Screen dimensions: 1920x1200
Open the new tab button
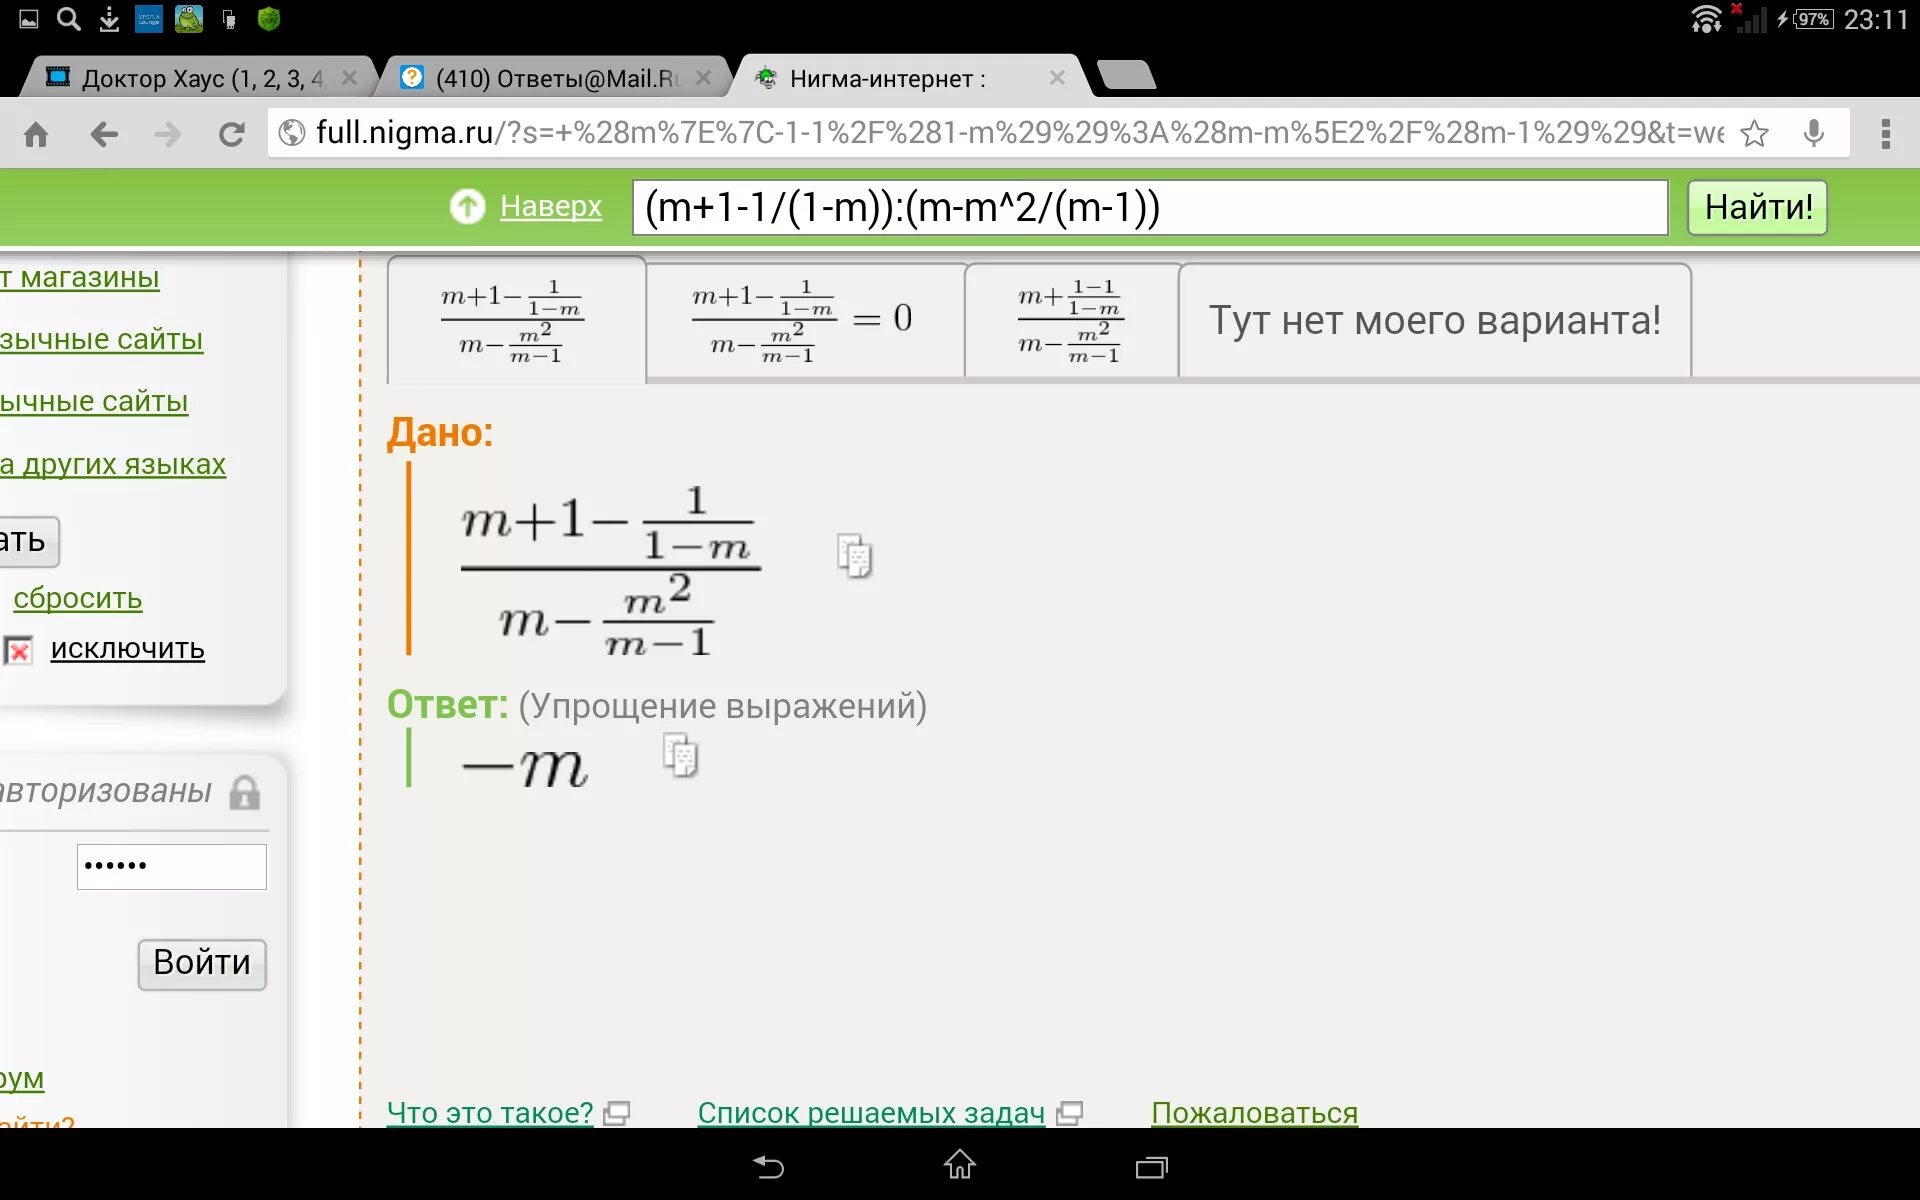coord(1126,76)
